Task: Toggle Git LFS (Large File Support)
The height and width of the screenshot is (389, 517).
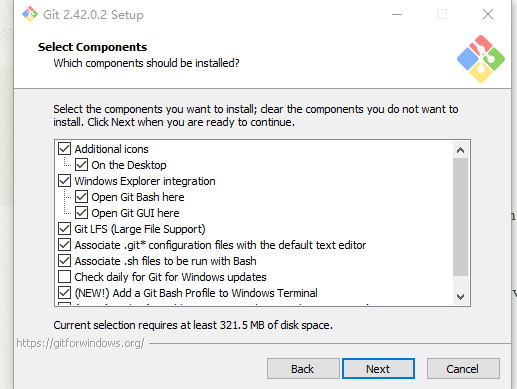Action: [65, 229]
